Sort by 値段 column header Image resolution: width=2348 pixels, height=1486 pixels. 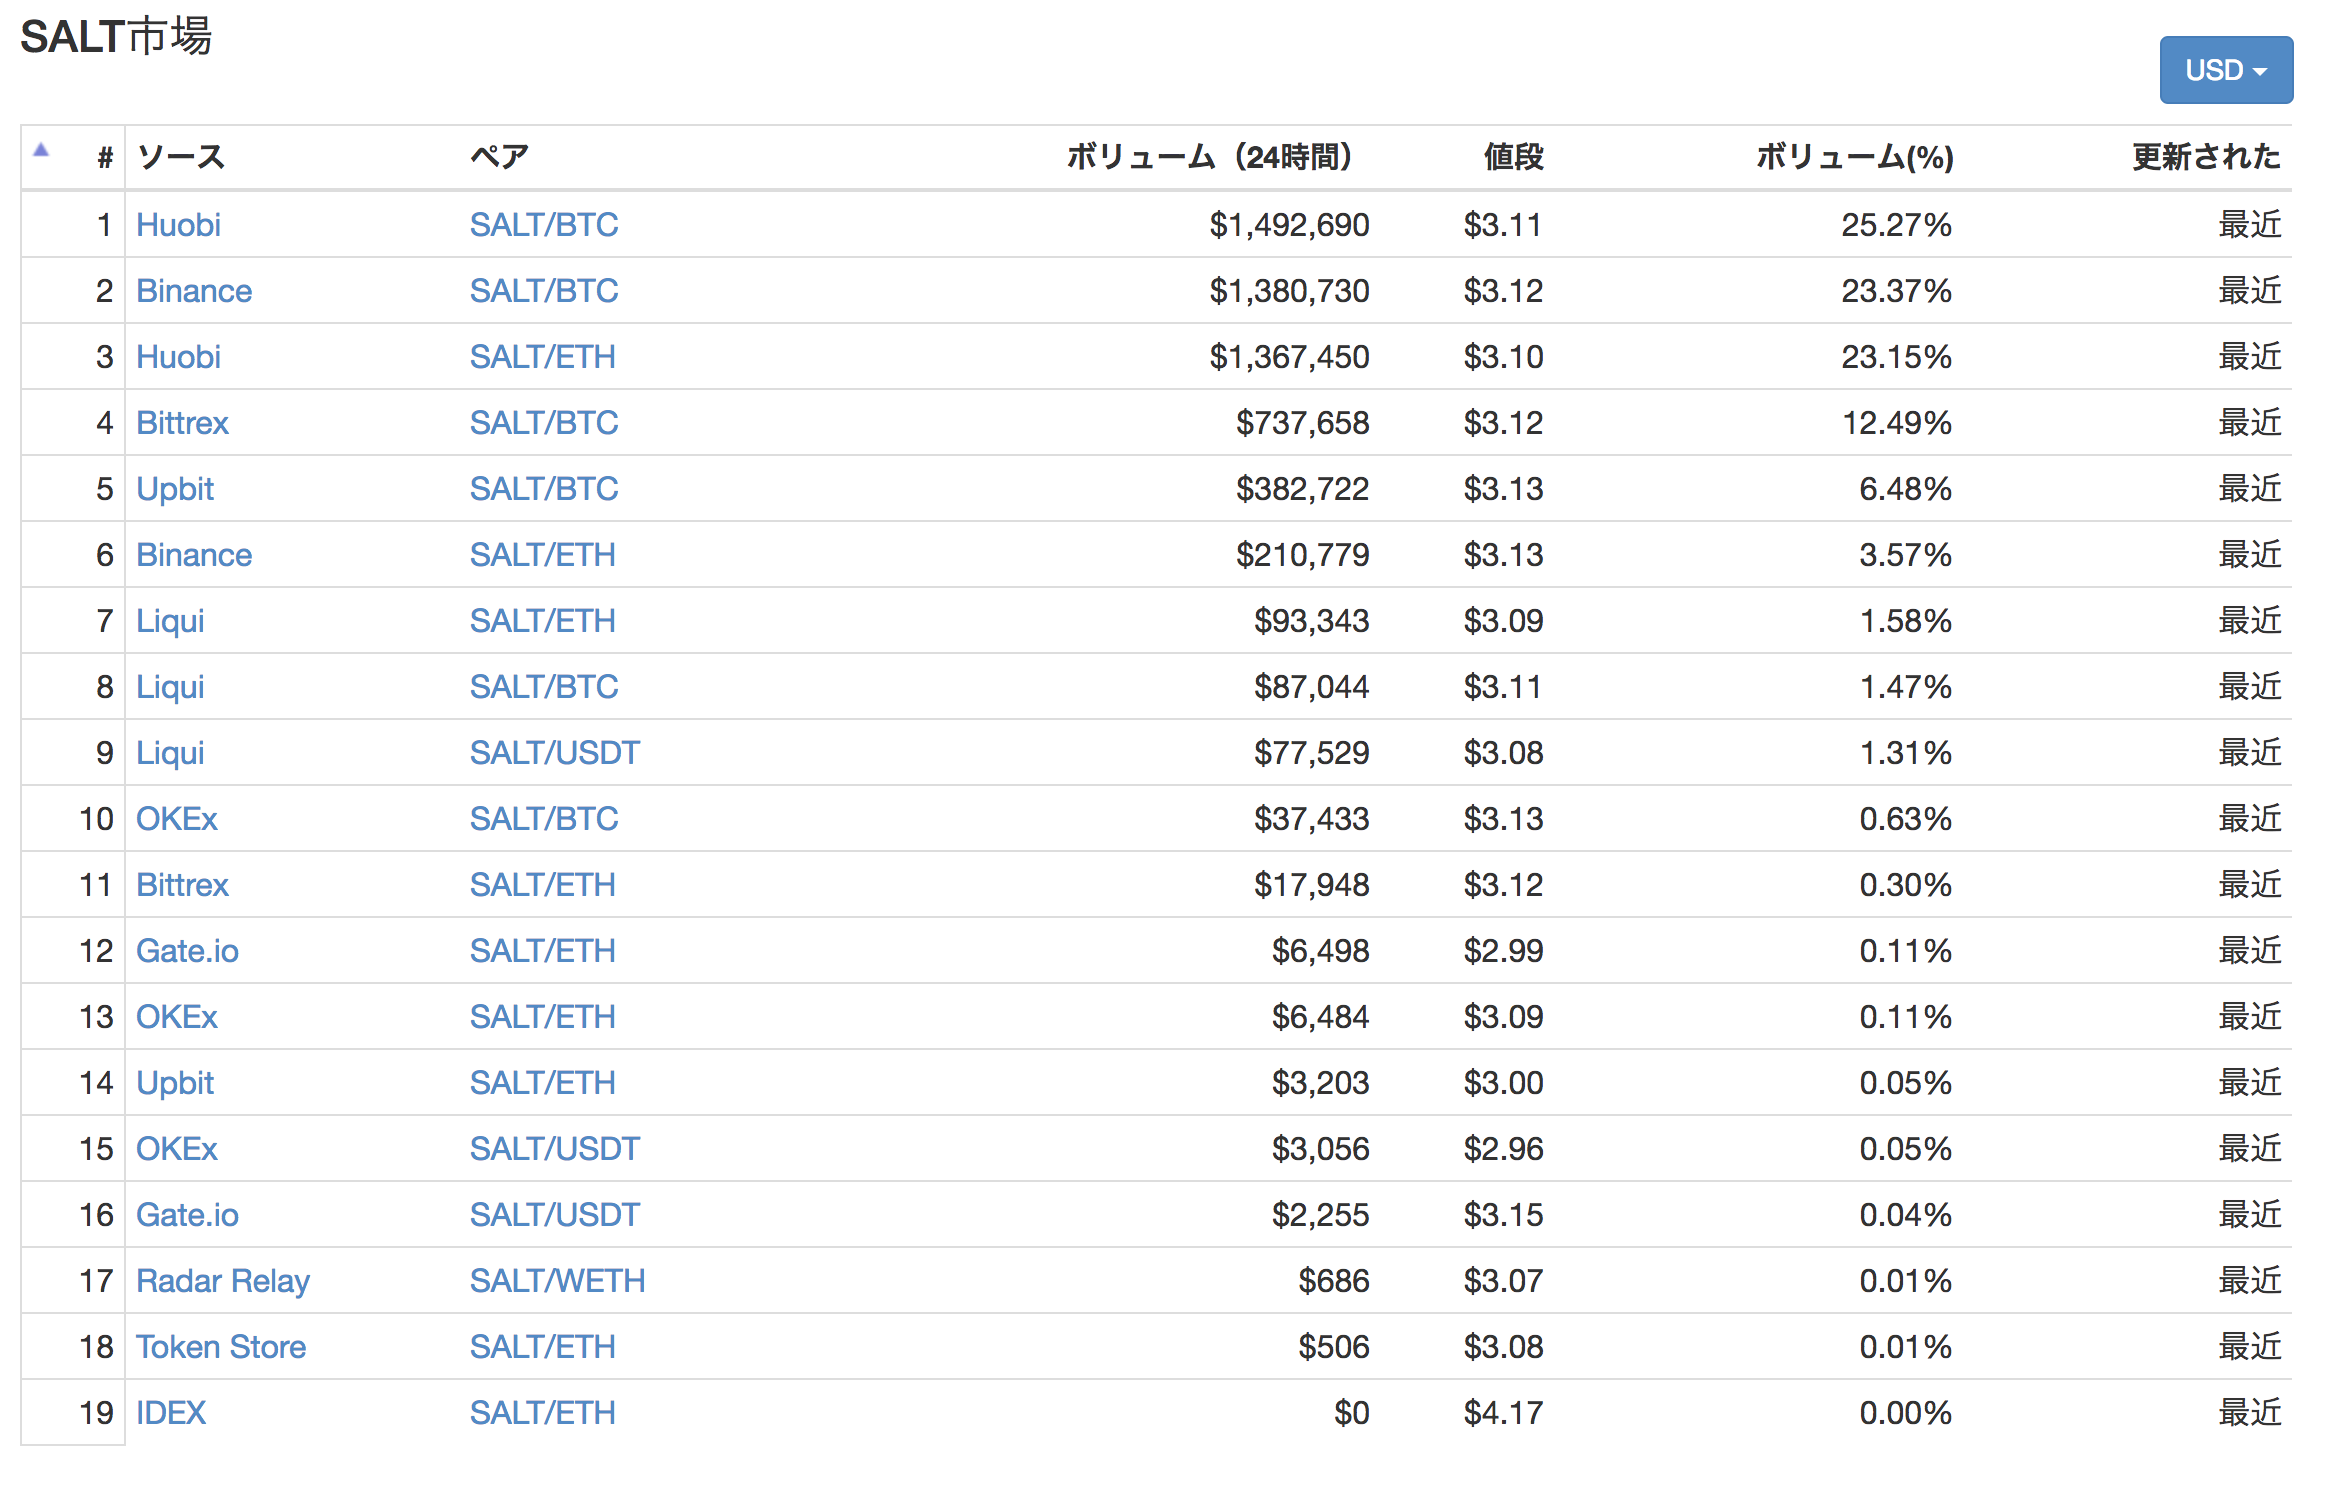pyautogui.click(x=1513, y=157)
